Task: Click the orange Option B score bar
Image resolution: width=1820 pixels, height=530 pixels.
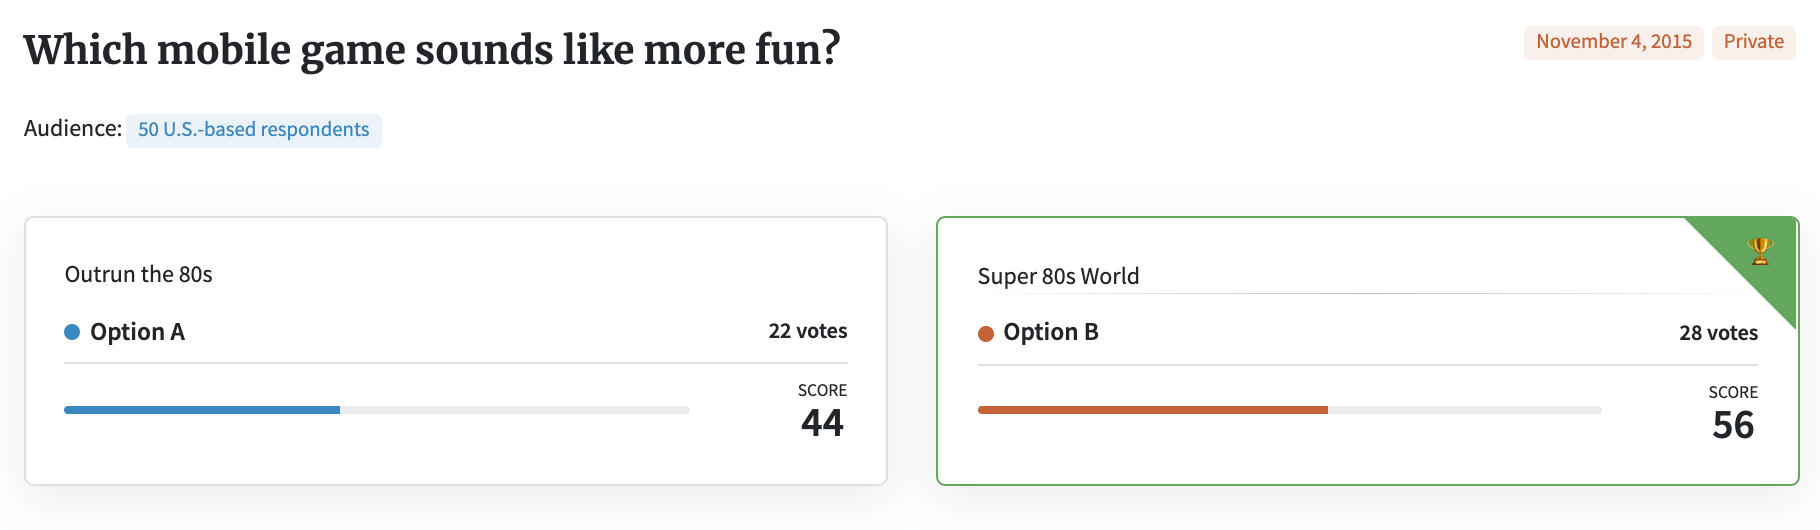Action: coord(1153,410)
